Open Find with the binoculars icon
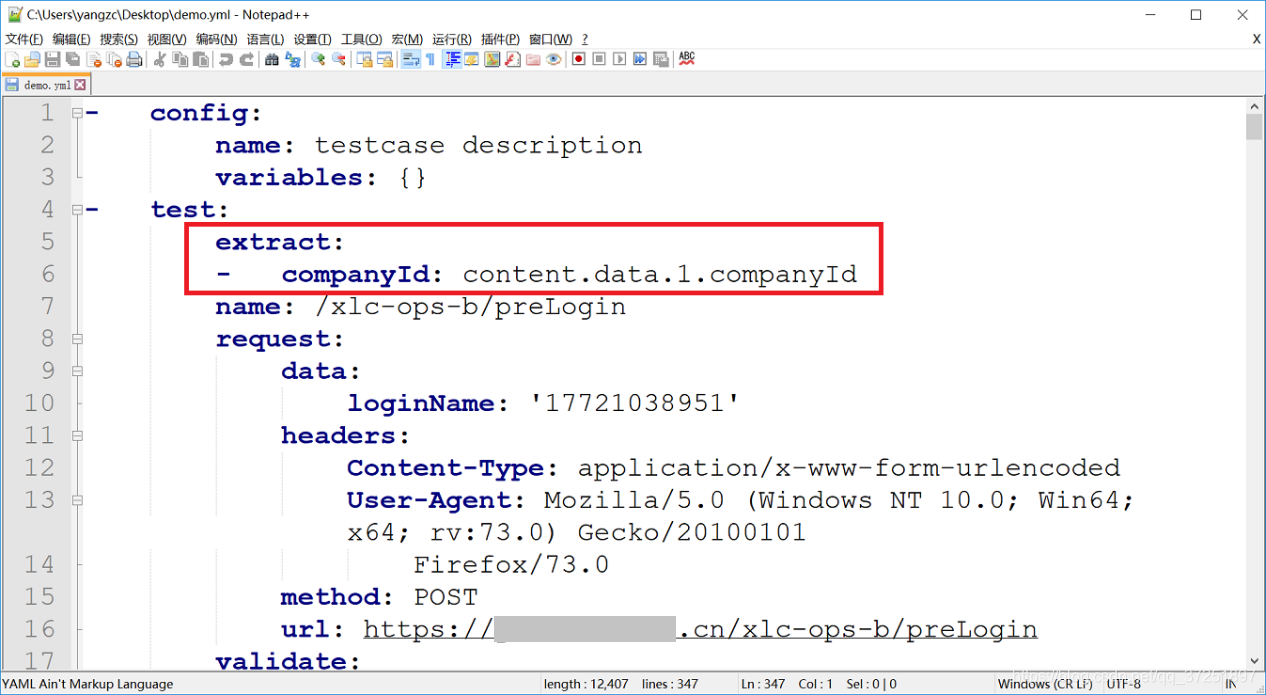Screen dimensions: 1266x695 271,60
